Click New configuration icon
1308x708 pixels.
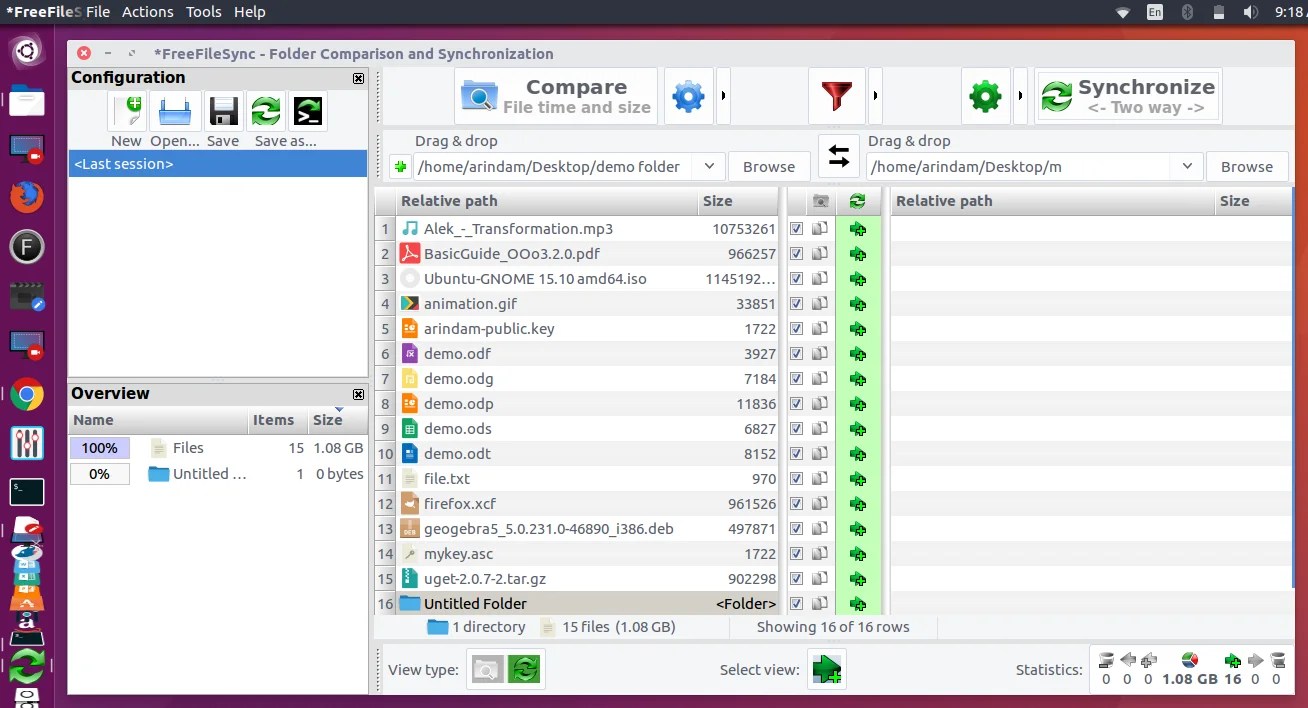127,111
